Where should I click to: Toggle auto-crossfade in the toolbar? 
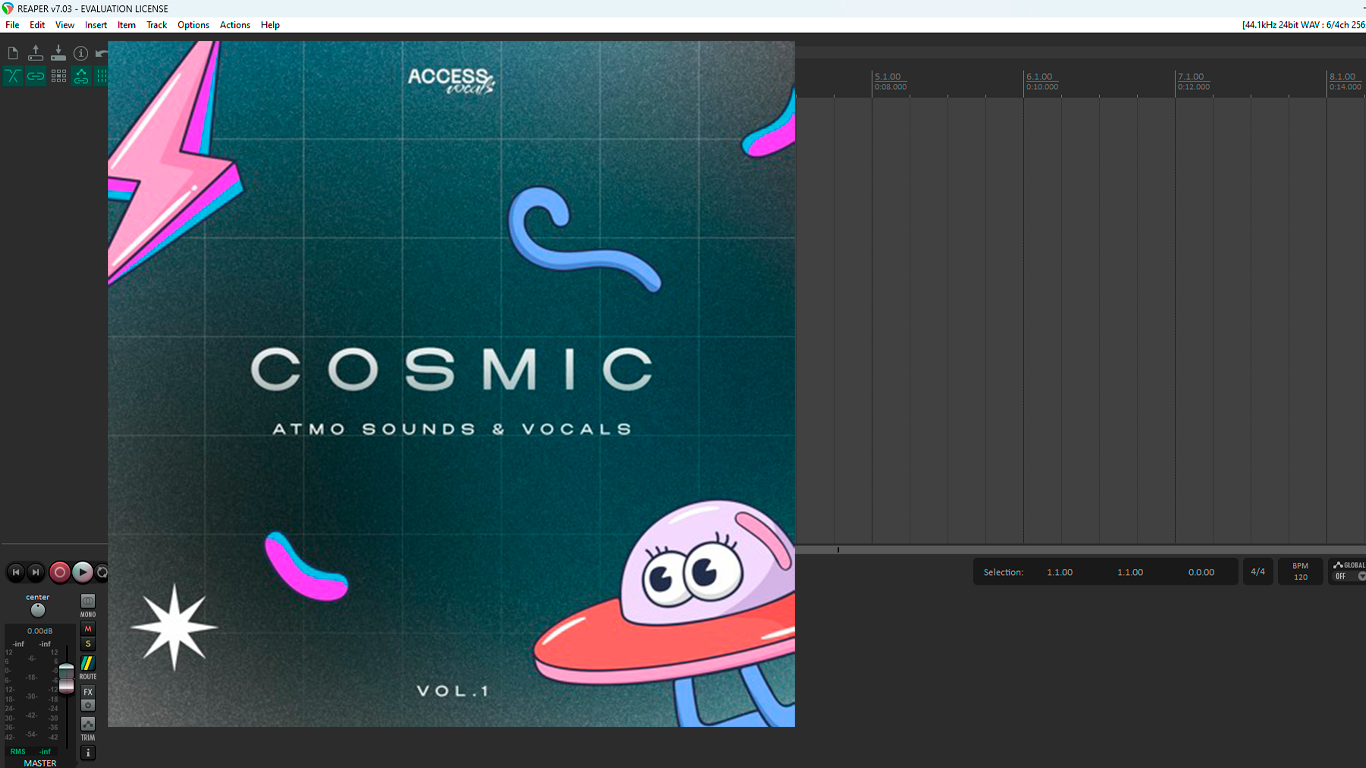click(x=13, y=76)
